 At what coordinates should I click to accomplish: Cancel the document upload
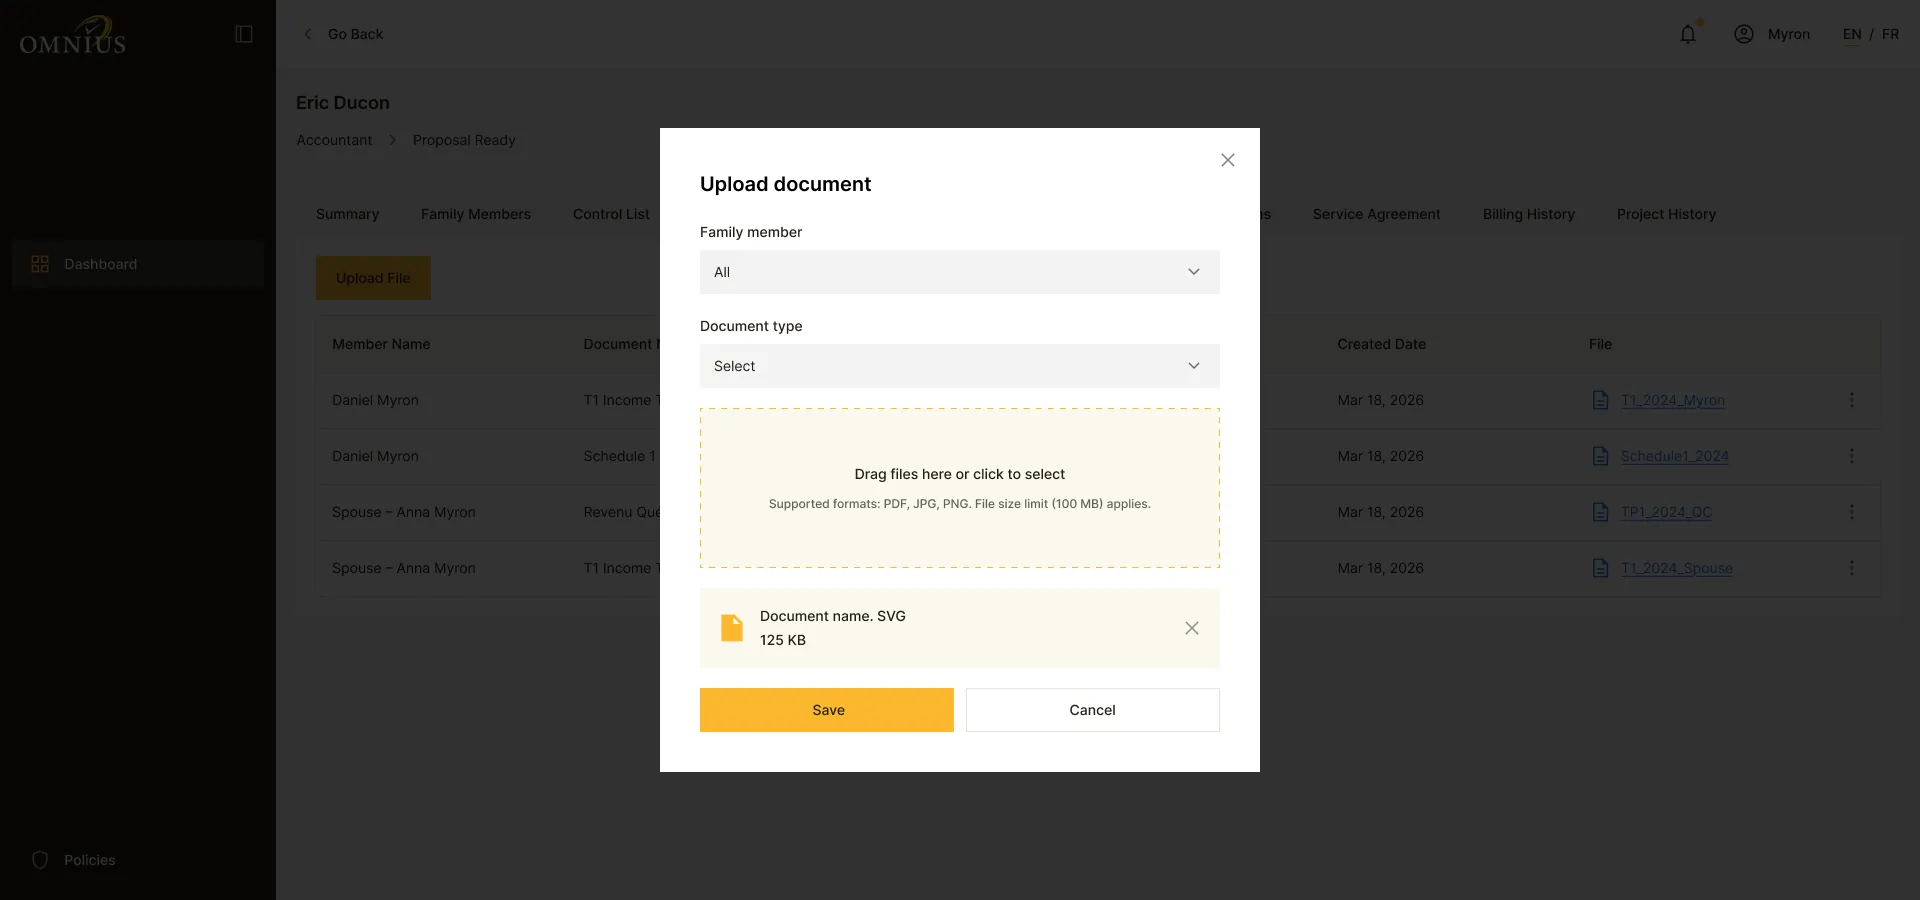click(x=1093, y=710)
